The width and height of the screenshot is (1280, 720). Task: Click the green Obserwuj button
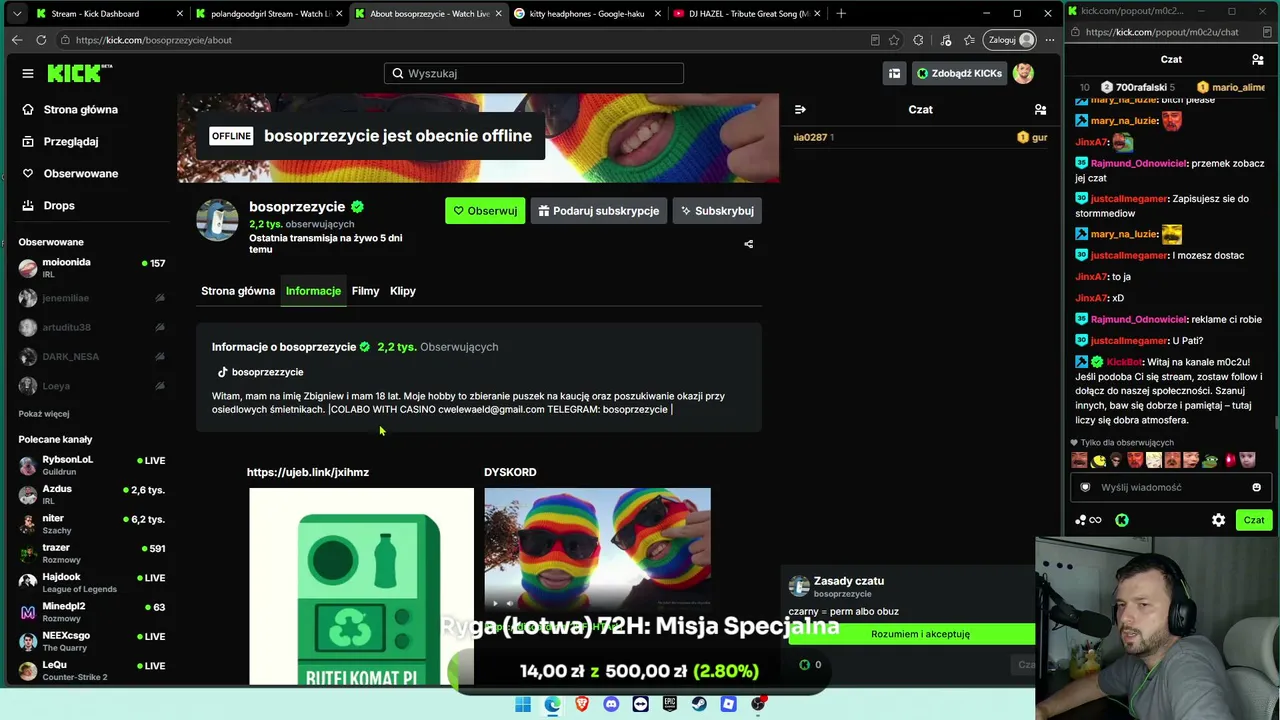coord(485,211)
